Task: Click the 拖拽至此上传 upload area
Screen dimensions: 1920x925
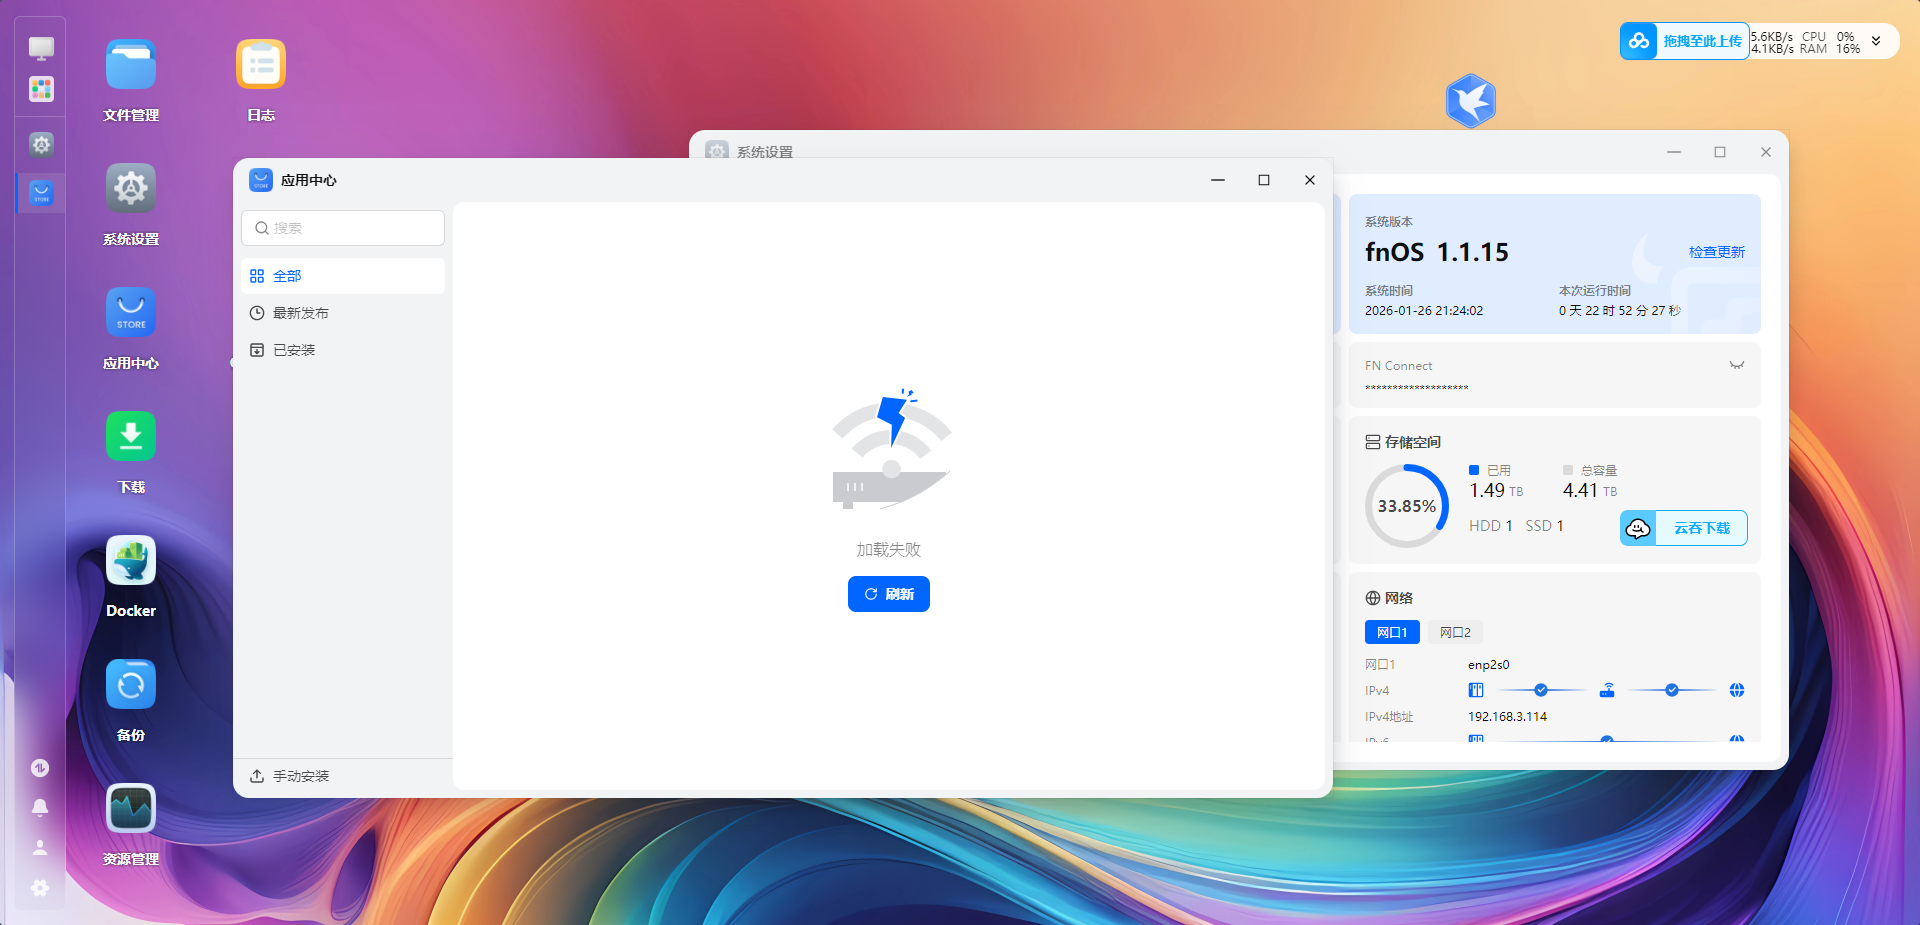Action: (x=1685, y=41)
